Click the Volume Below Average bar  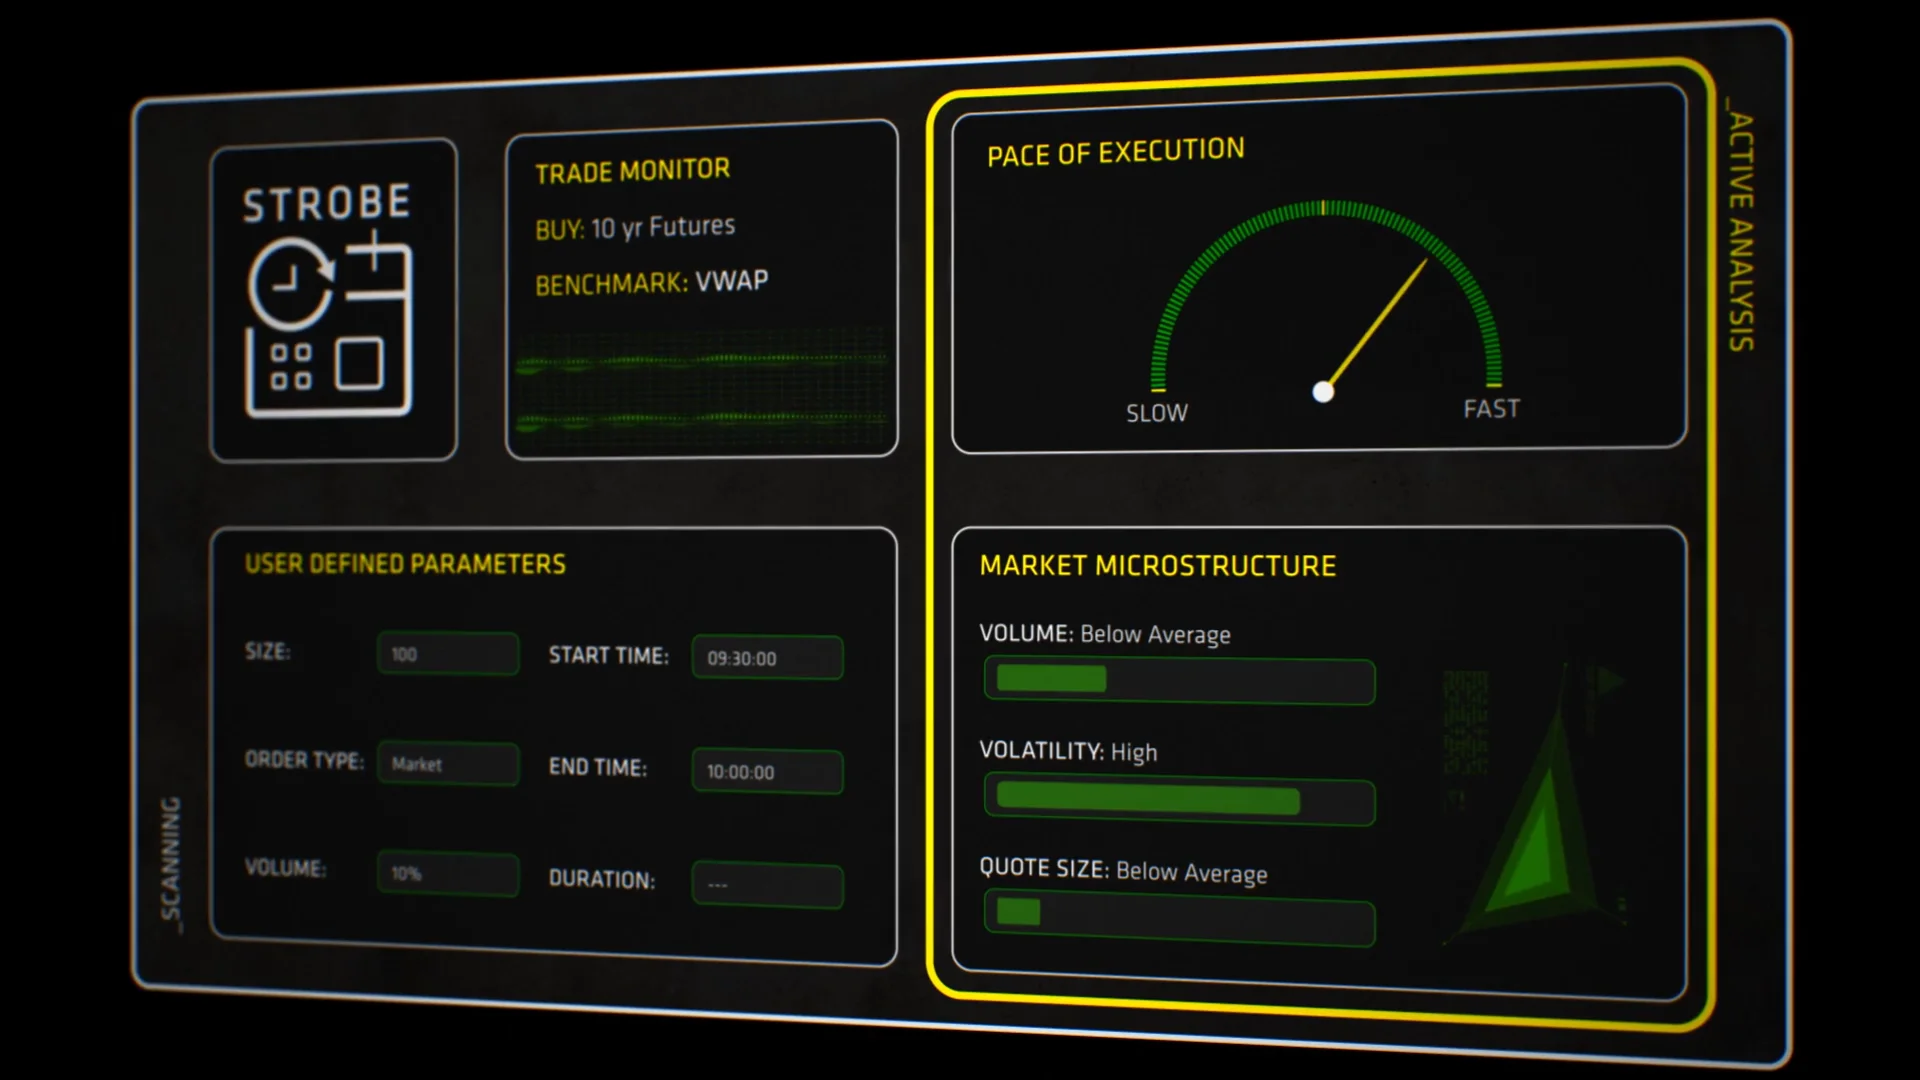[x=1179, y=680]
